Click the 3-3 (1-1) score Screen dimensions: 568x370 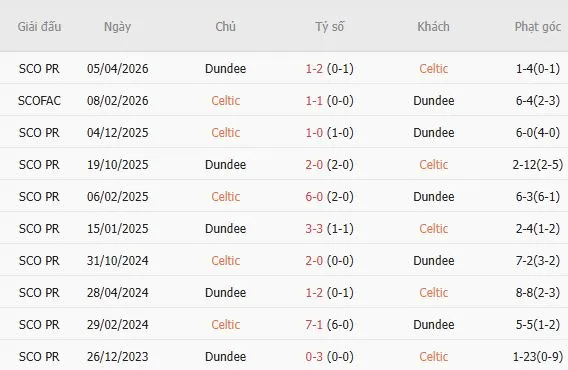(329, 229)
